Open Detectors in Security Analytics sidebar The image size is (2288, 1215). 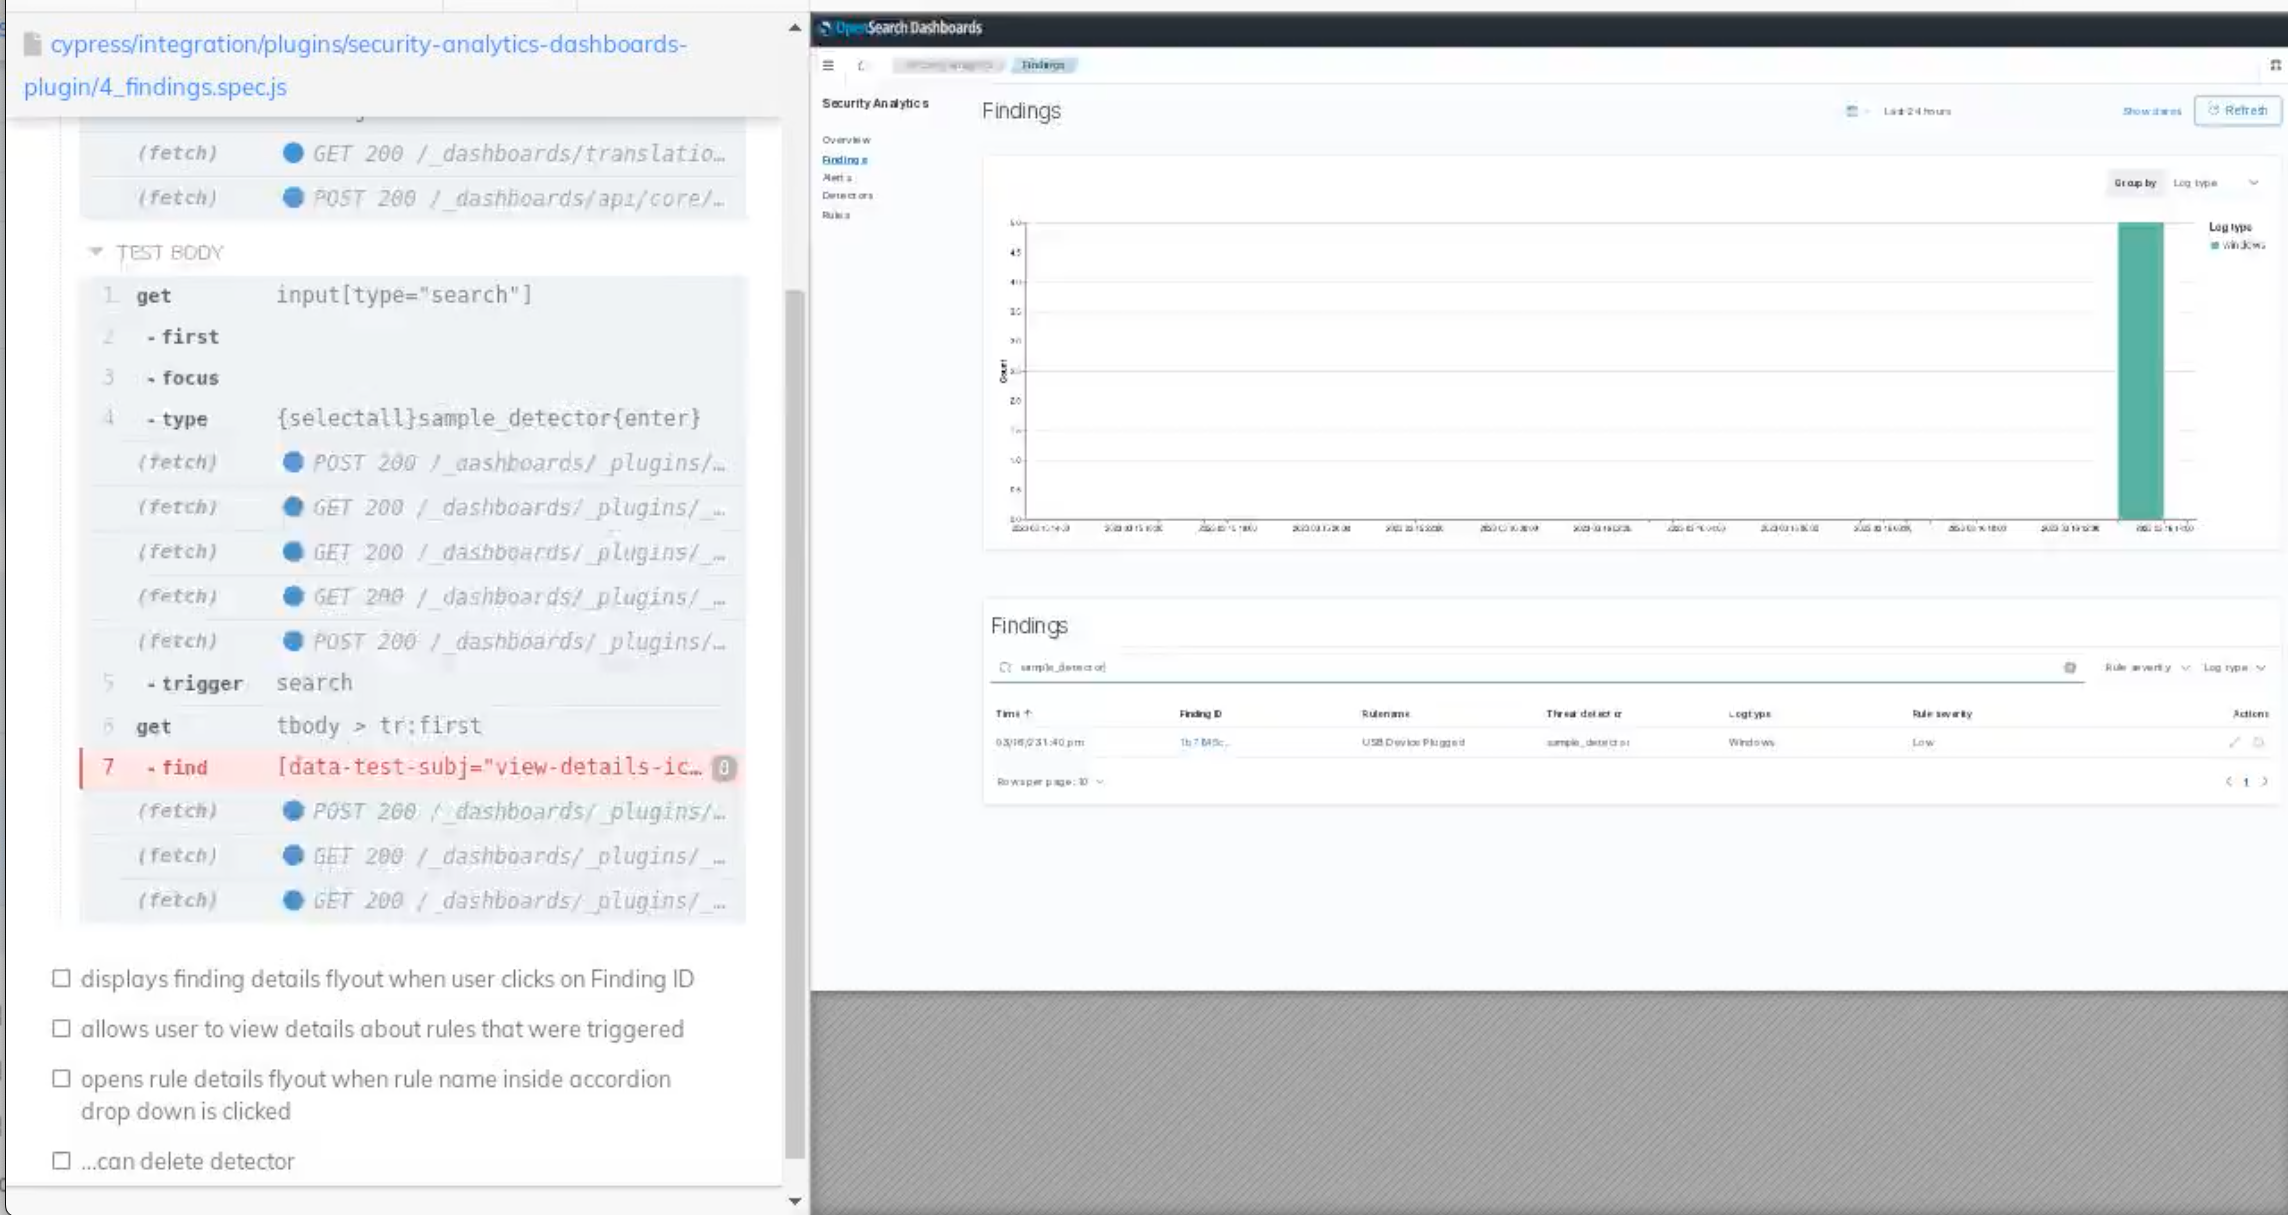(847, 196)
